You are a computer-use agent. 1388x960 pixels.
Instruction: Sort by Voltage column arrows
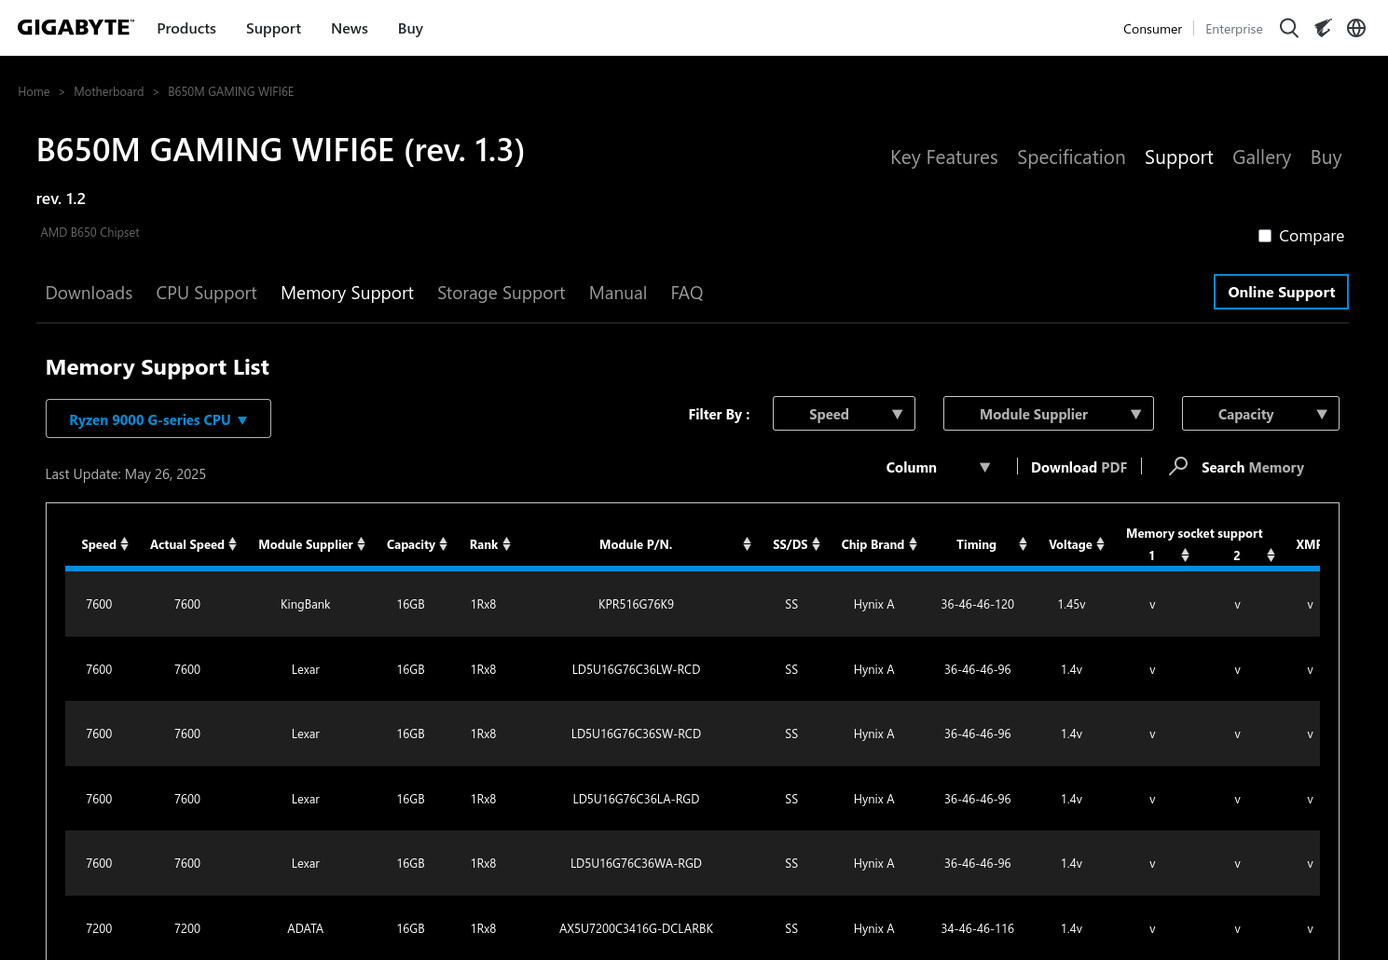click(1100, 544)
